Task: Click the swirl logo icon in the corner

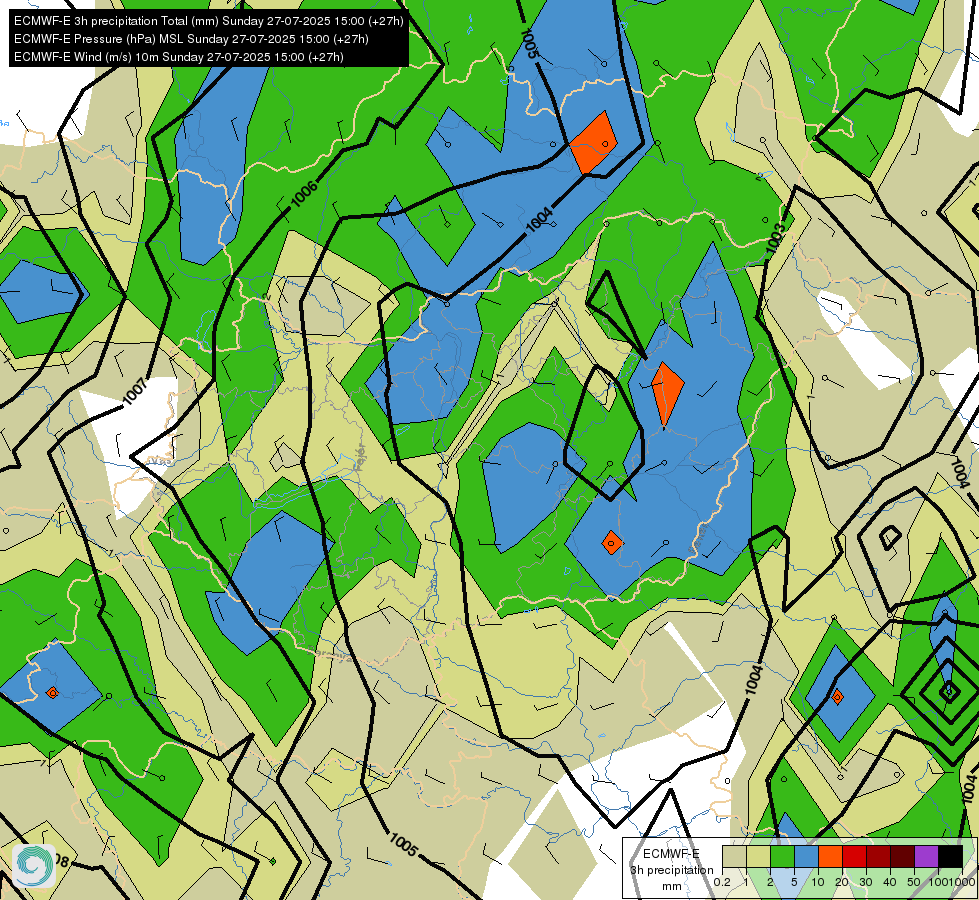Action: 34,866
